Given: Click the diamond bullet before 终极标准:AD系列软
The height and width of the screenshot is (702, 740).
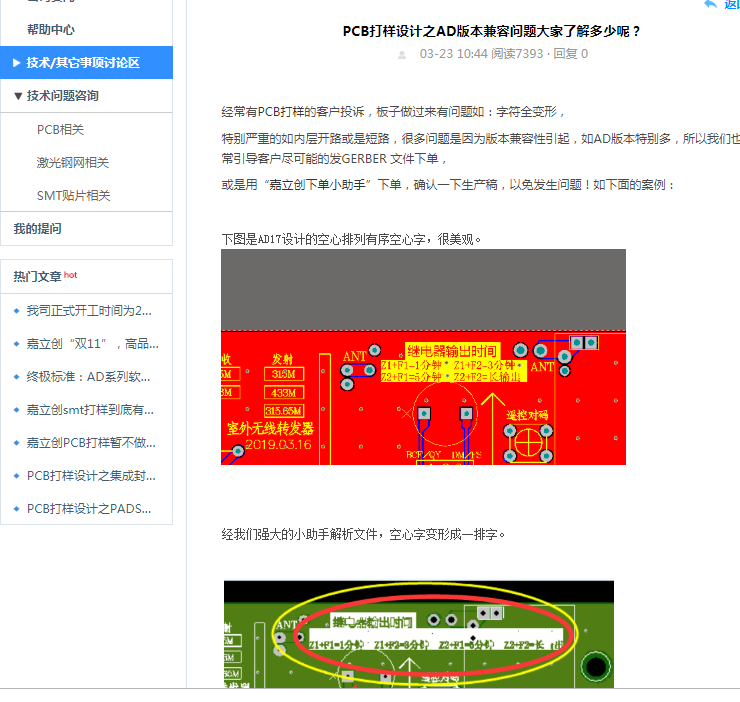Looking at the screenshot, I should coord(16,377).
